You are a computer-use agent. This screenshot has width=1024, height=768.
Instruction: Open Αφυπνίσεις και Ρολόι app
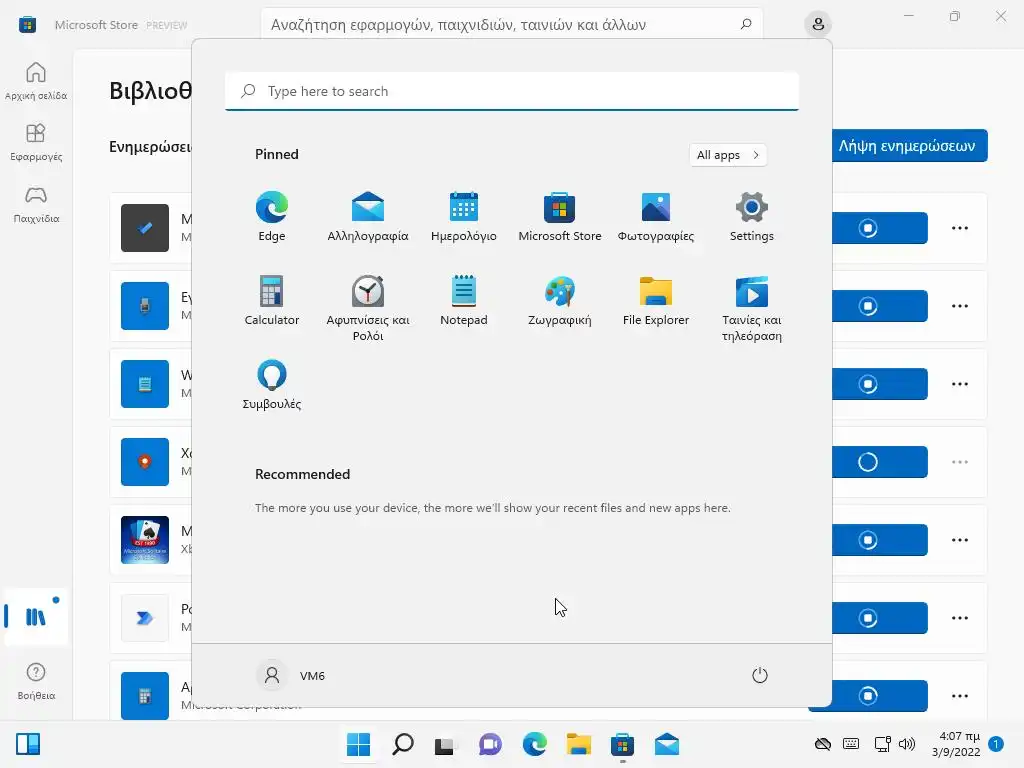(x=368, y=308)
